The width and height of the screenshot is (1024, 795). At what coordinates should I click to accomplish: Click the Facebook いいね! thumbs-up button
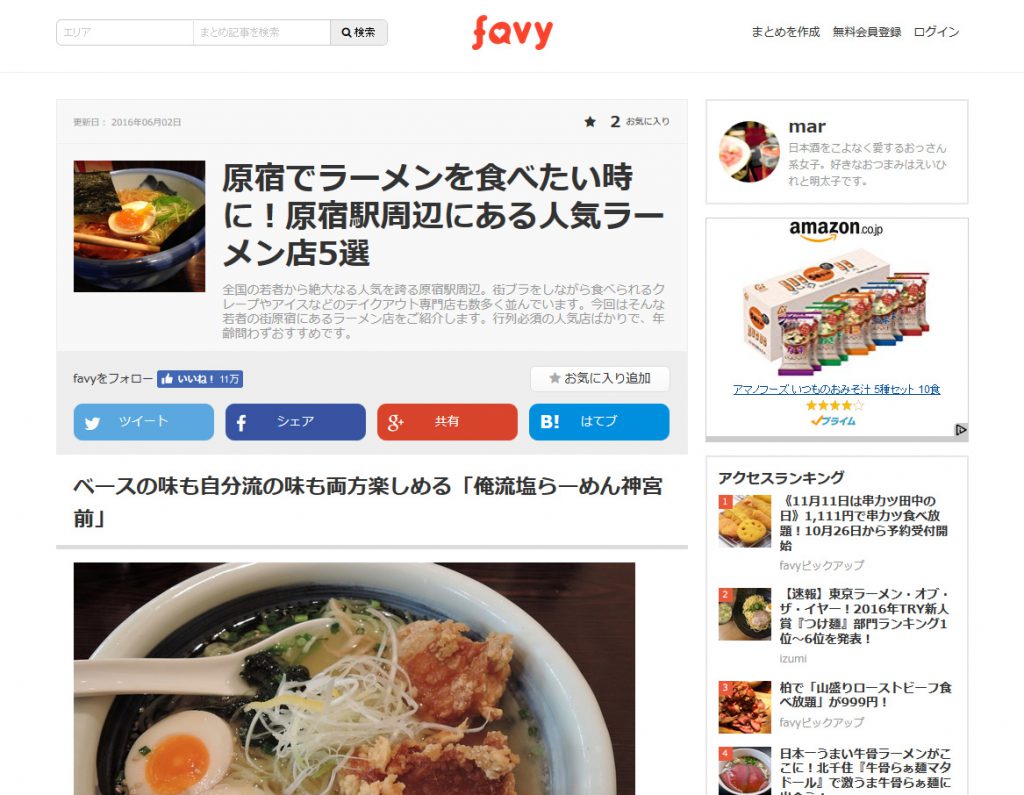click(x=200, y=379)
